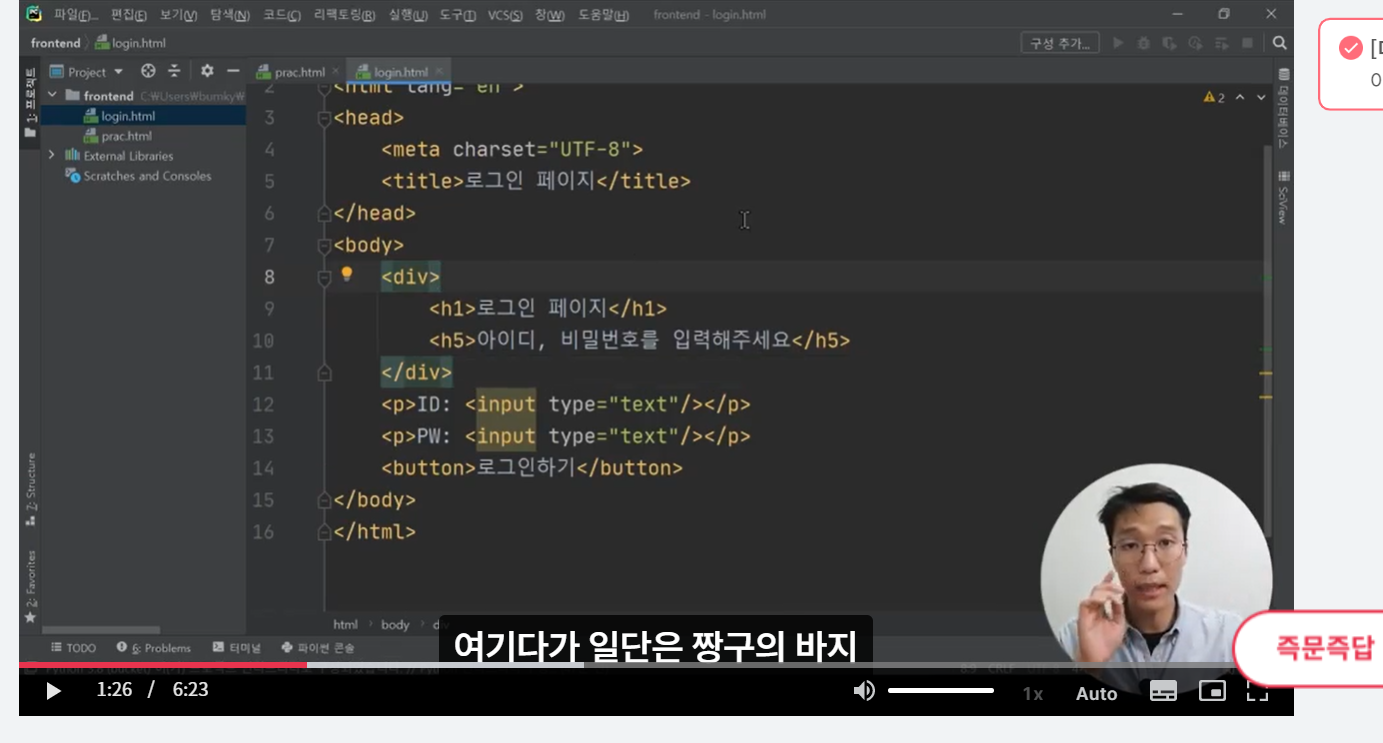The height and width of the screenshot is (743, 1383).
Task: Close the login.html tab
Action: pos(438,72)
